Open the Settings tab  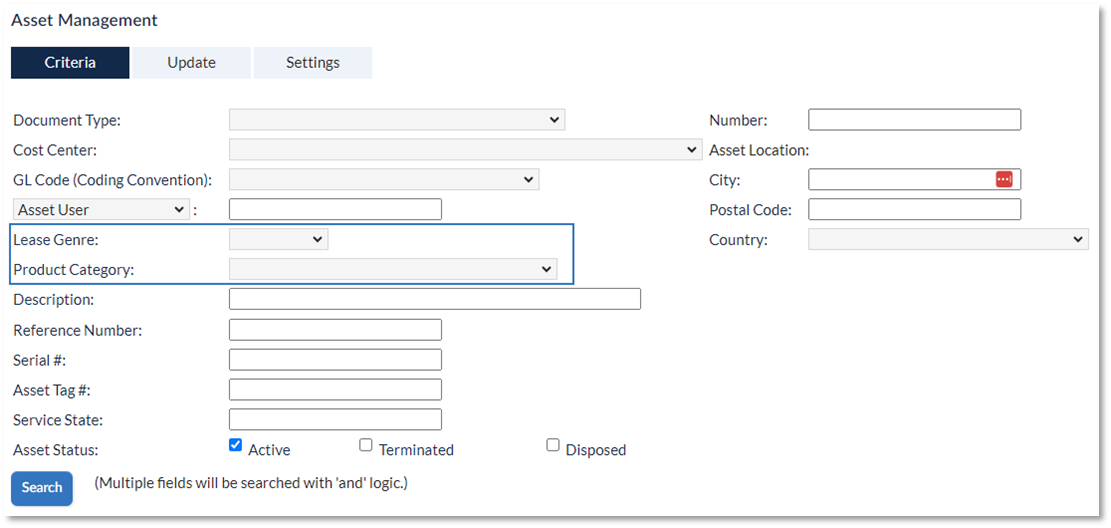pyautogui.click(x=312, y=62)
